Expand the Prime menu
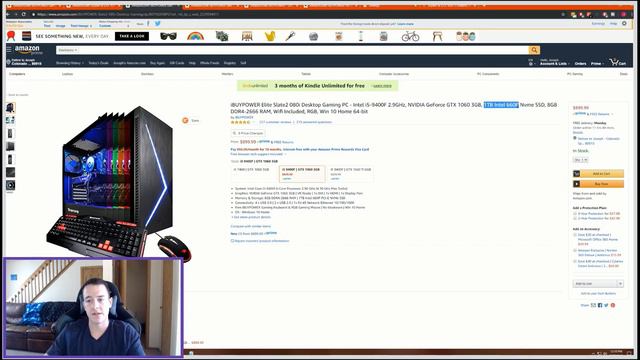Viewport: 640px width, 360px height. (x=597, y=64)
